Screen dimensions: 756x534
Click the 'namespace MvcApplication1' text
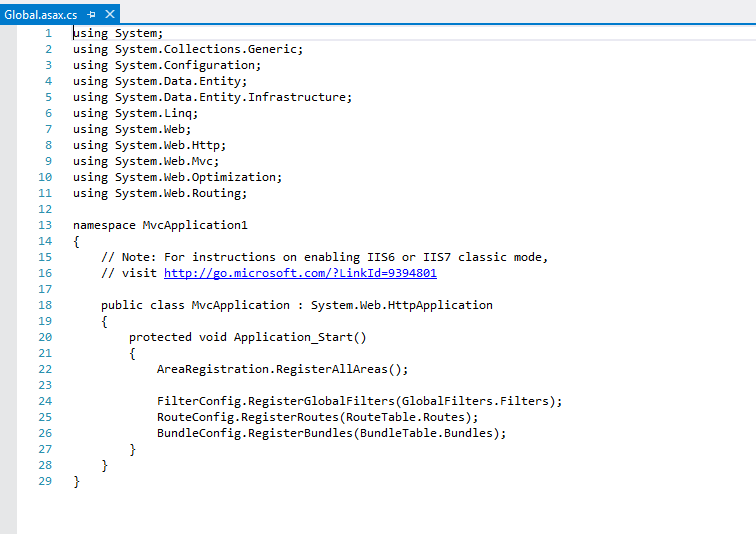(x=160, y=225)
